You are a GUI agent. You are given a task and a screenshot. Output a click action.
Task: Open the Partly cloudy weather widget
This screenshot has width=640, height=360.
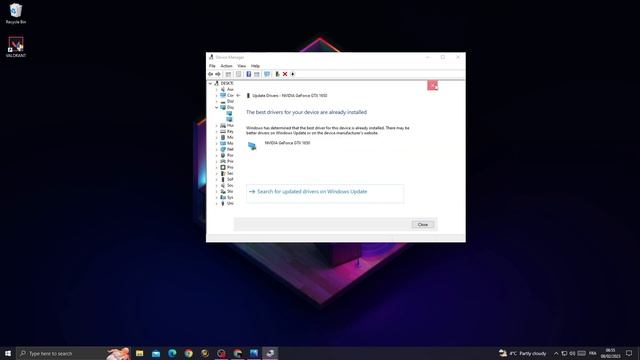pos(522,353)
